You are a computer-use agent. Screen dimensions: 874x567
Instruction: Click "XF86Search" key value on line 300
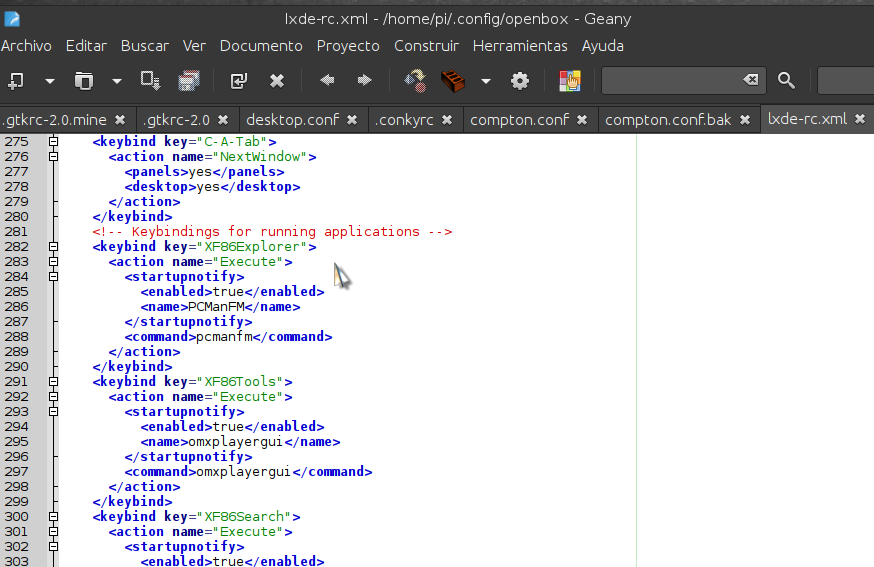244,516
